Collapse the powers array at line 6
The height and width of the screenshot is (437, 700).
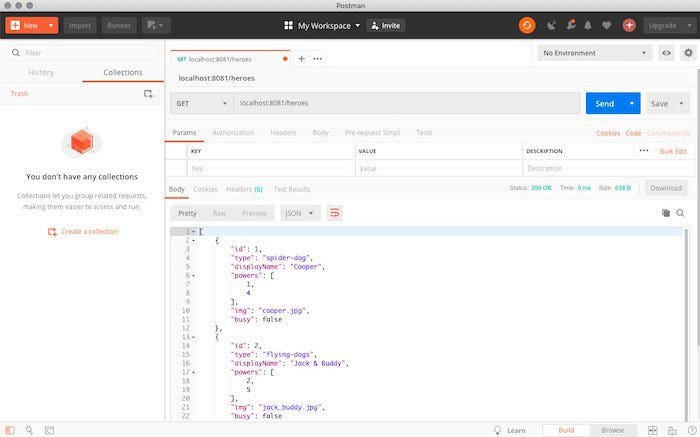point(194,275)
